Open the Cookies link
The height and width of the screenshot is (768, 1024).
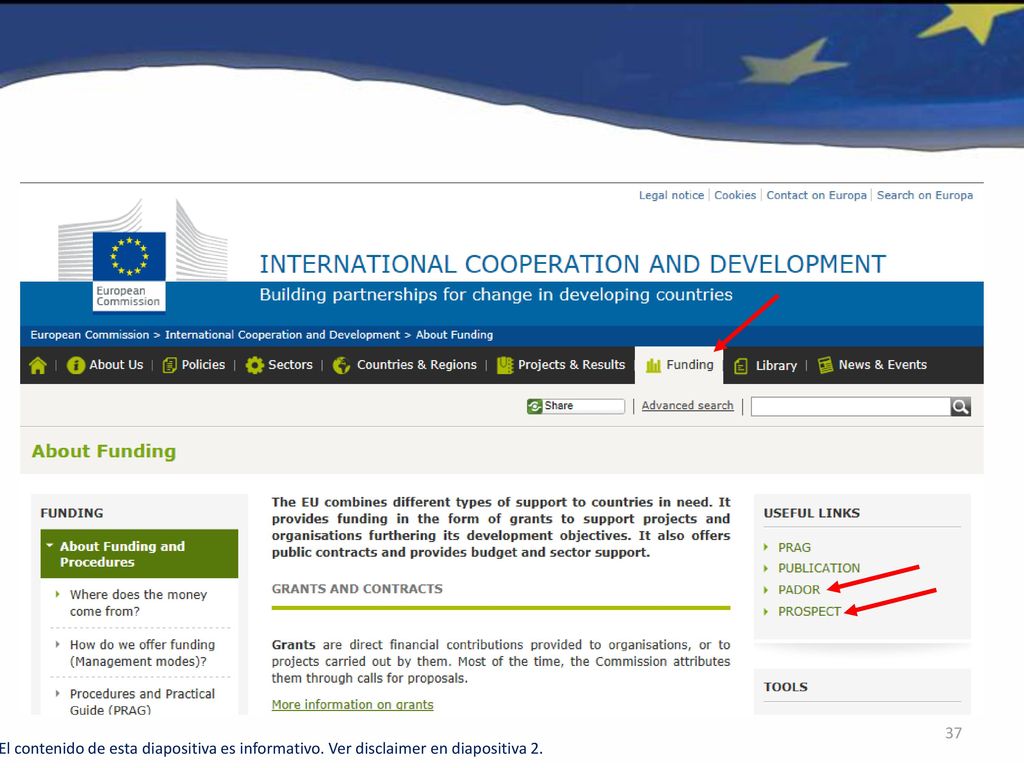(x=735, y=195)
